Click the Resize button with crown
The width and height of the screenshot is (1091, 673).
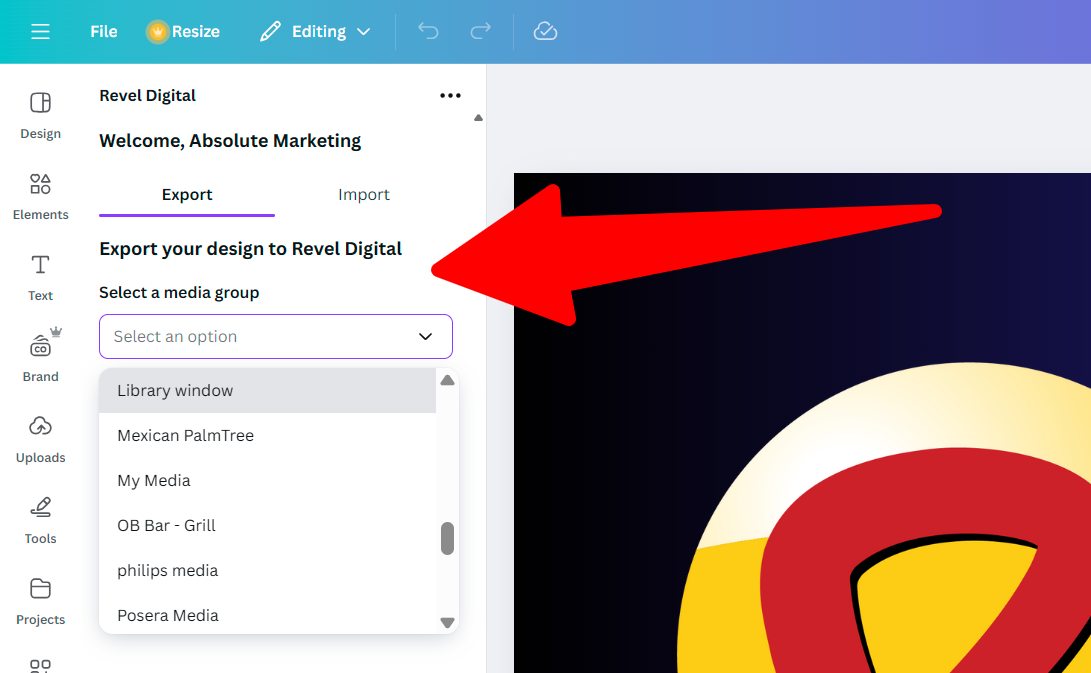click(x=182, y=31)
